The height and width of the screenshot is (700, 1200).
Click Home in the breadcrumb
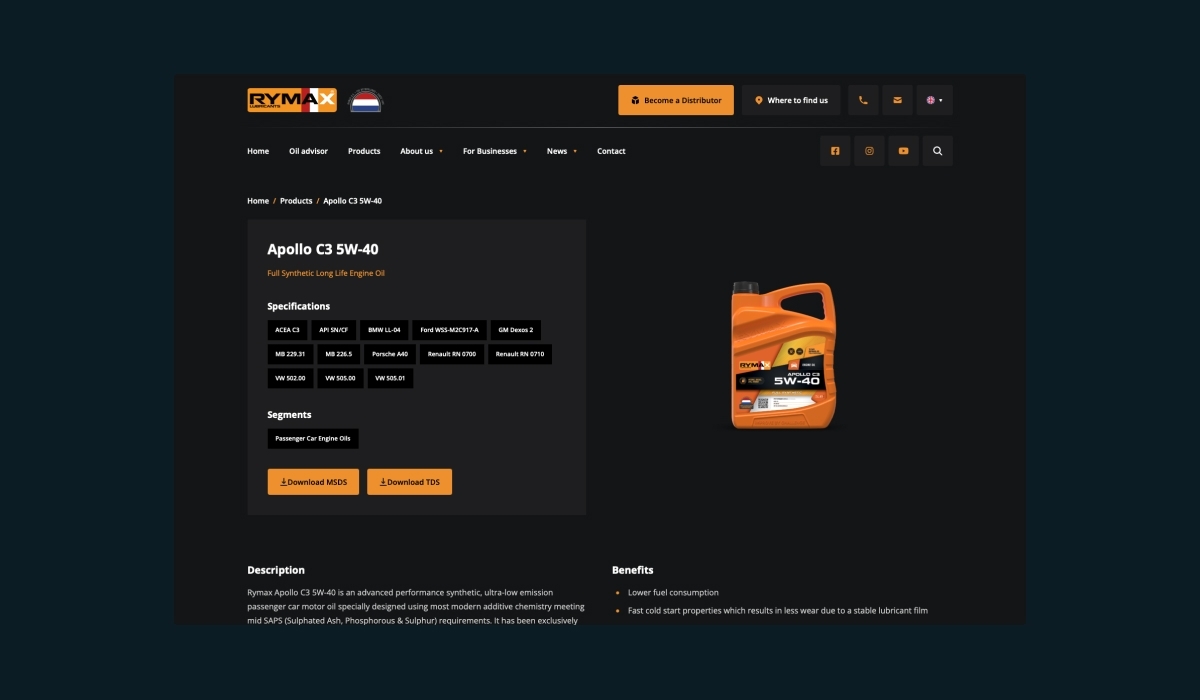258,201
